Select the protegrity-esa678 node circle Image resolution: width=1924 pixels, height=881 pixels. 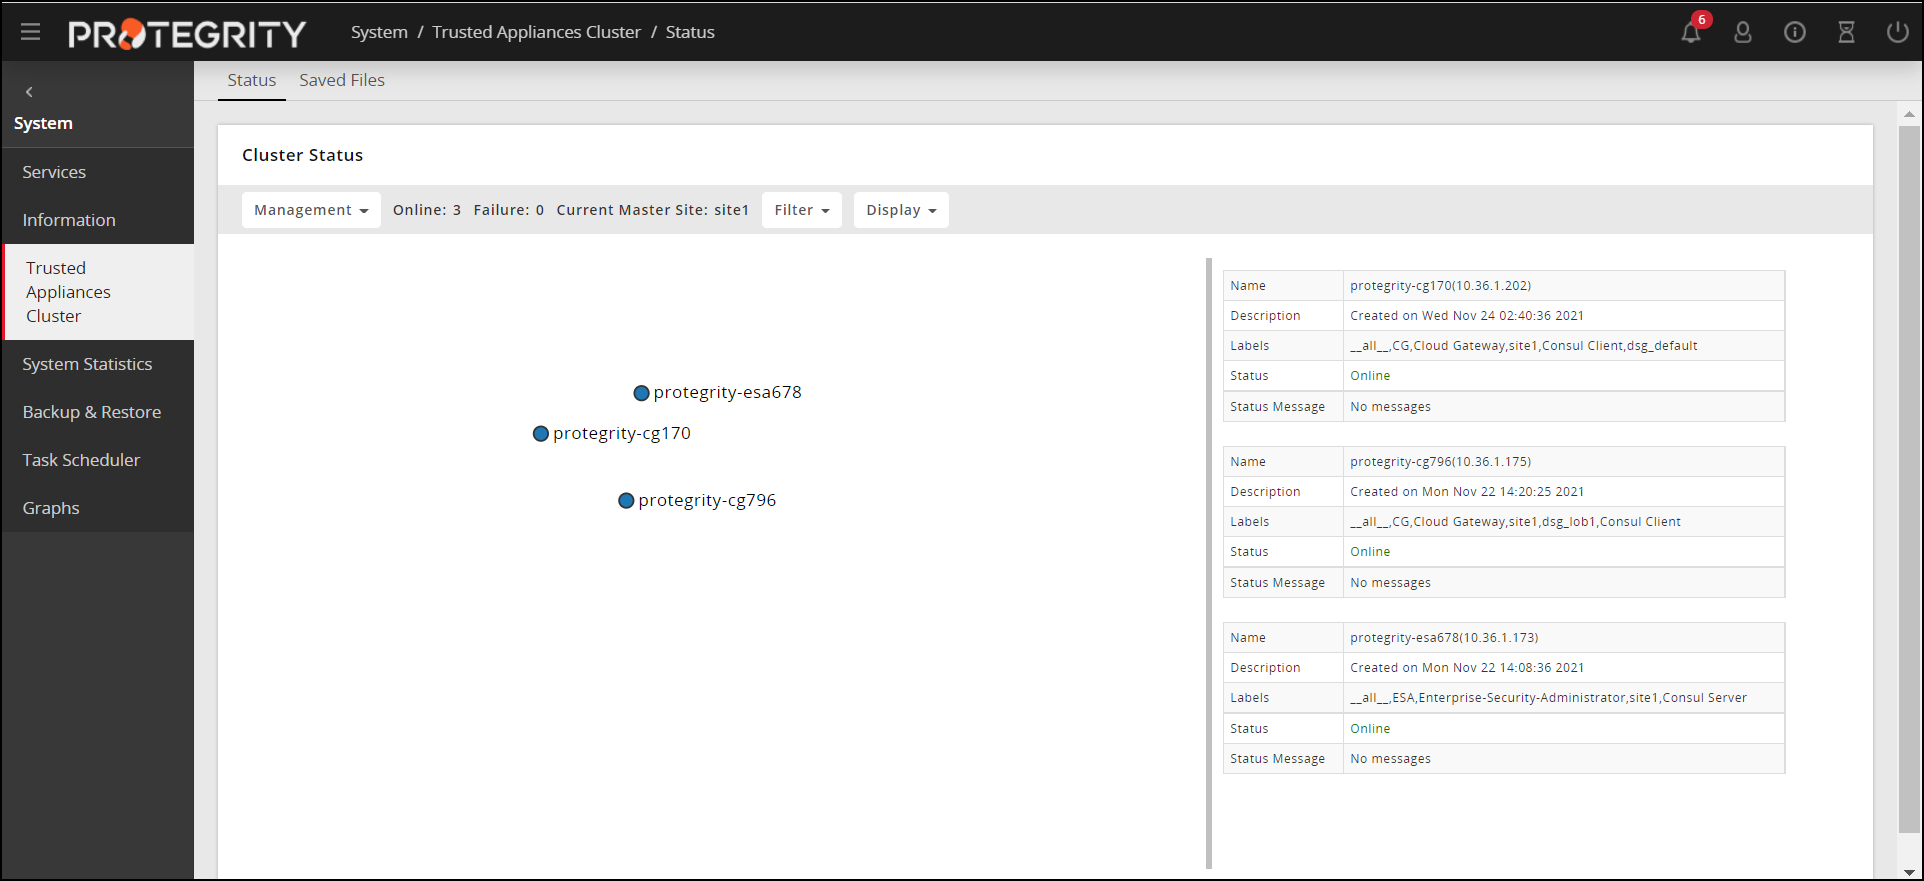coord(642,393)
